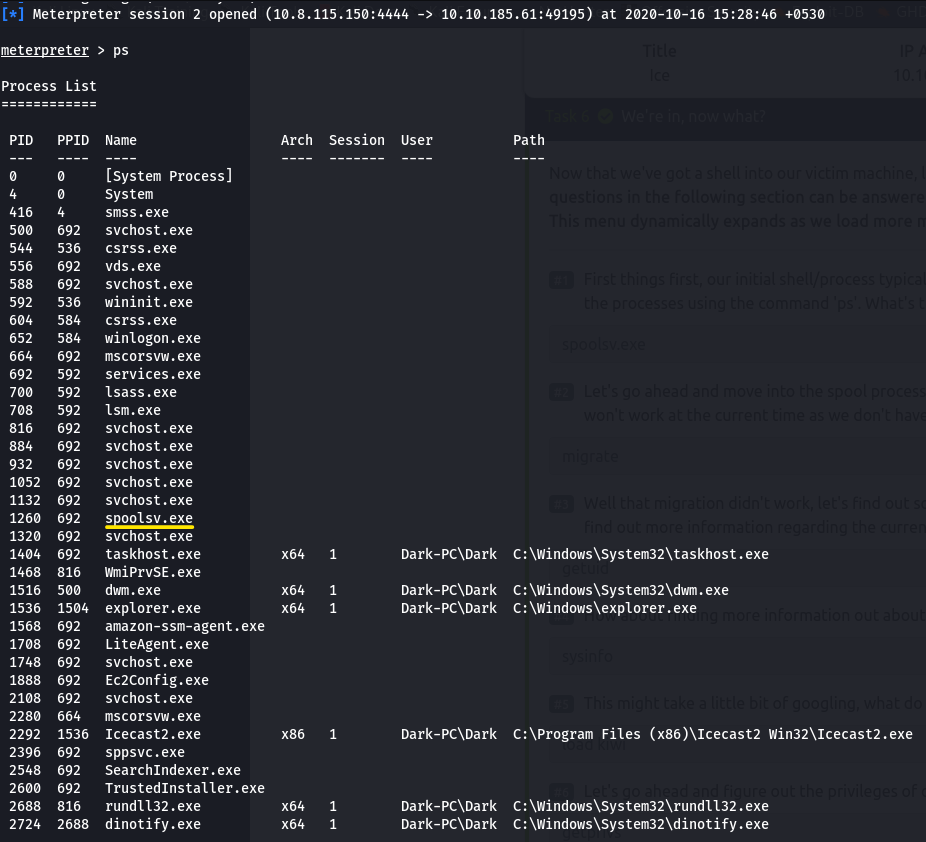Click the 'Process List' heading
The image size is (926, 842).
[48, 86]
